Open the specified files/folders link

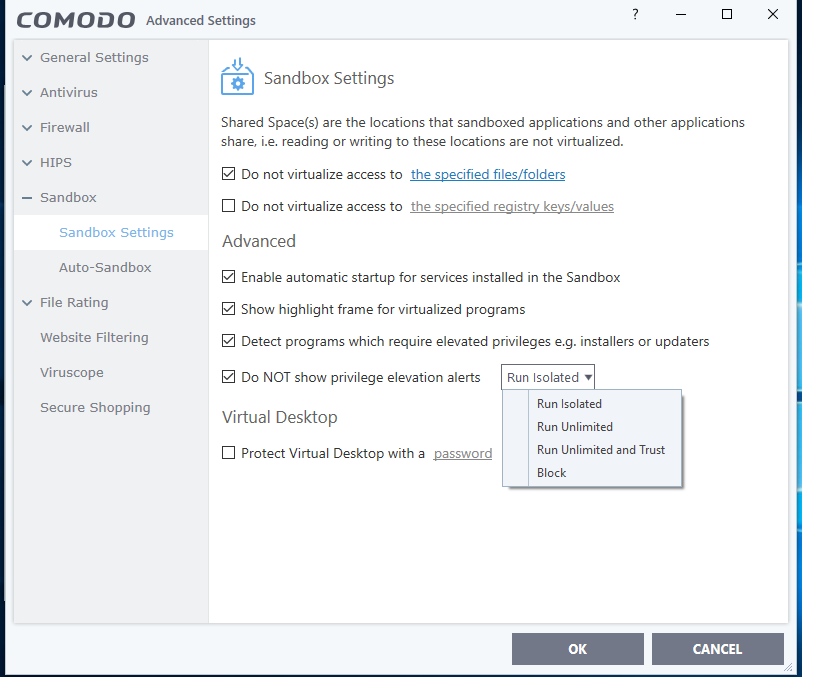[x=487, y=174]
